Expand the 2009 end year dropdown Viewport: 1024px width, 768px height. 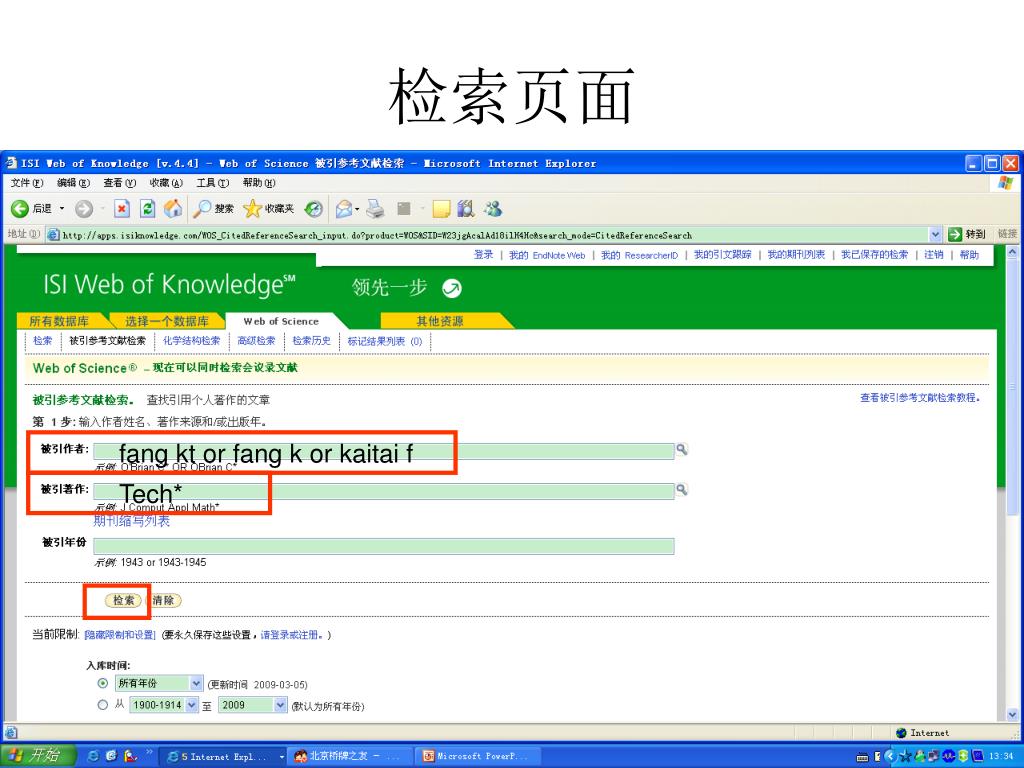(x=280, y=705)
